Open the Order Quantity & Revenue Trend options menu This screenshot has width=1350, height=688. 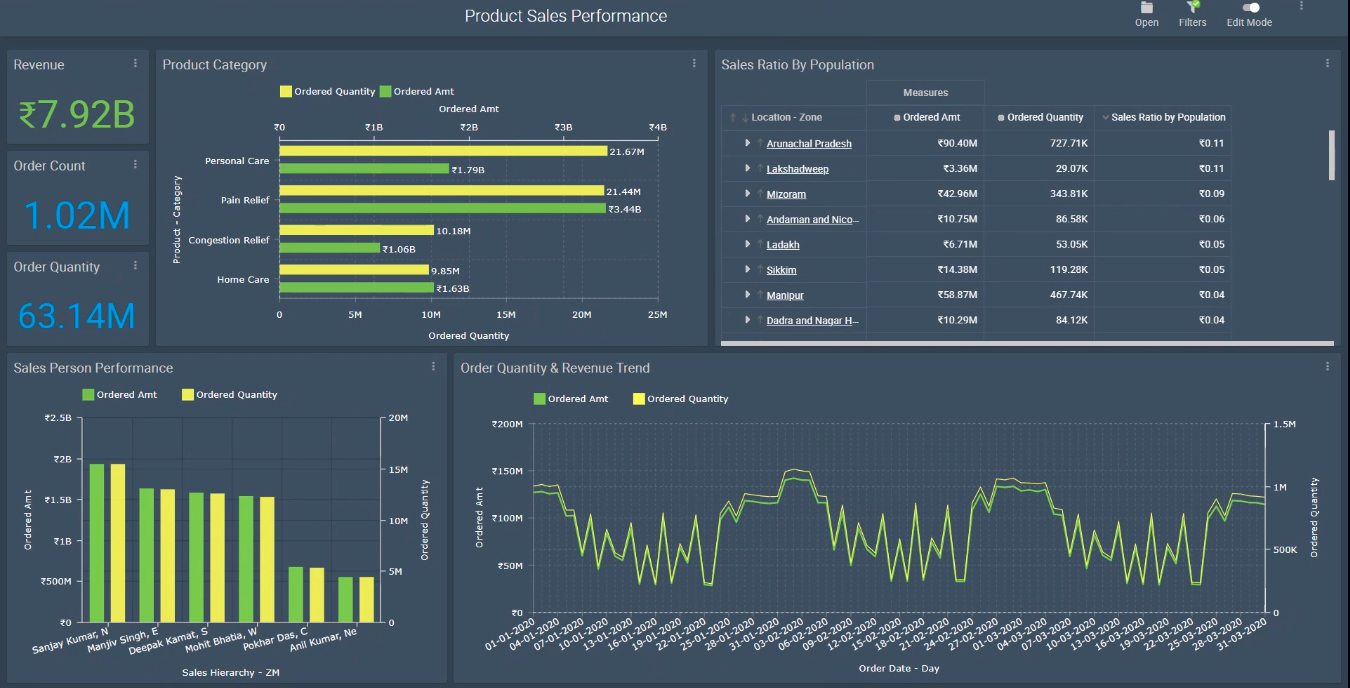(x=1328, y=367)
